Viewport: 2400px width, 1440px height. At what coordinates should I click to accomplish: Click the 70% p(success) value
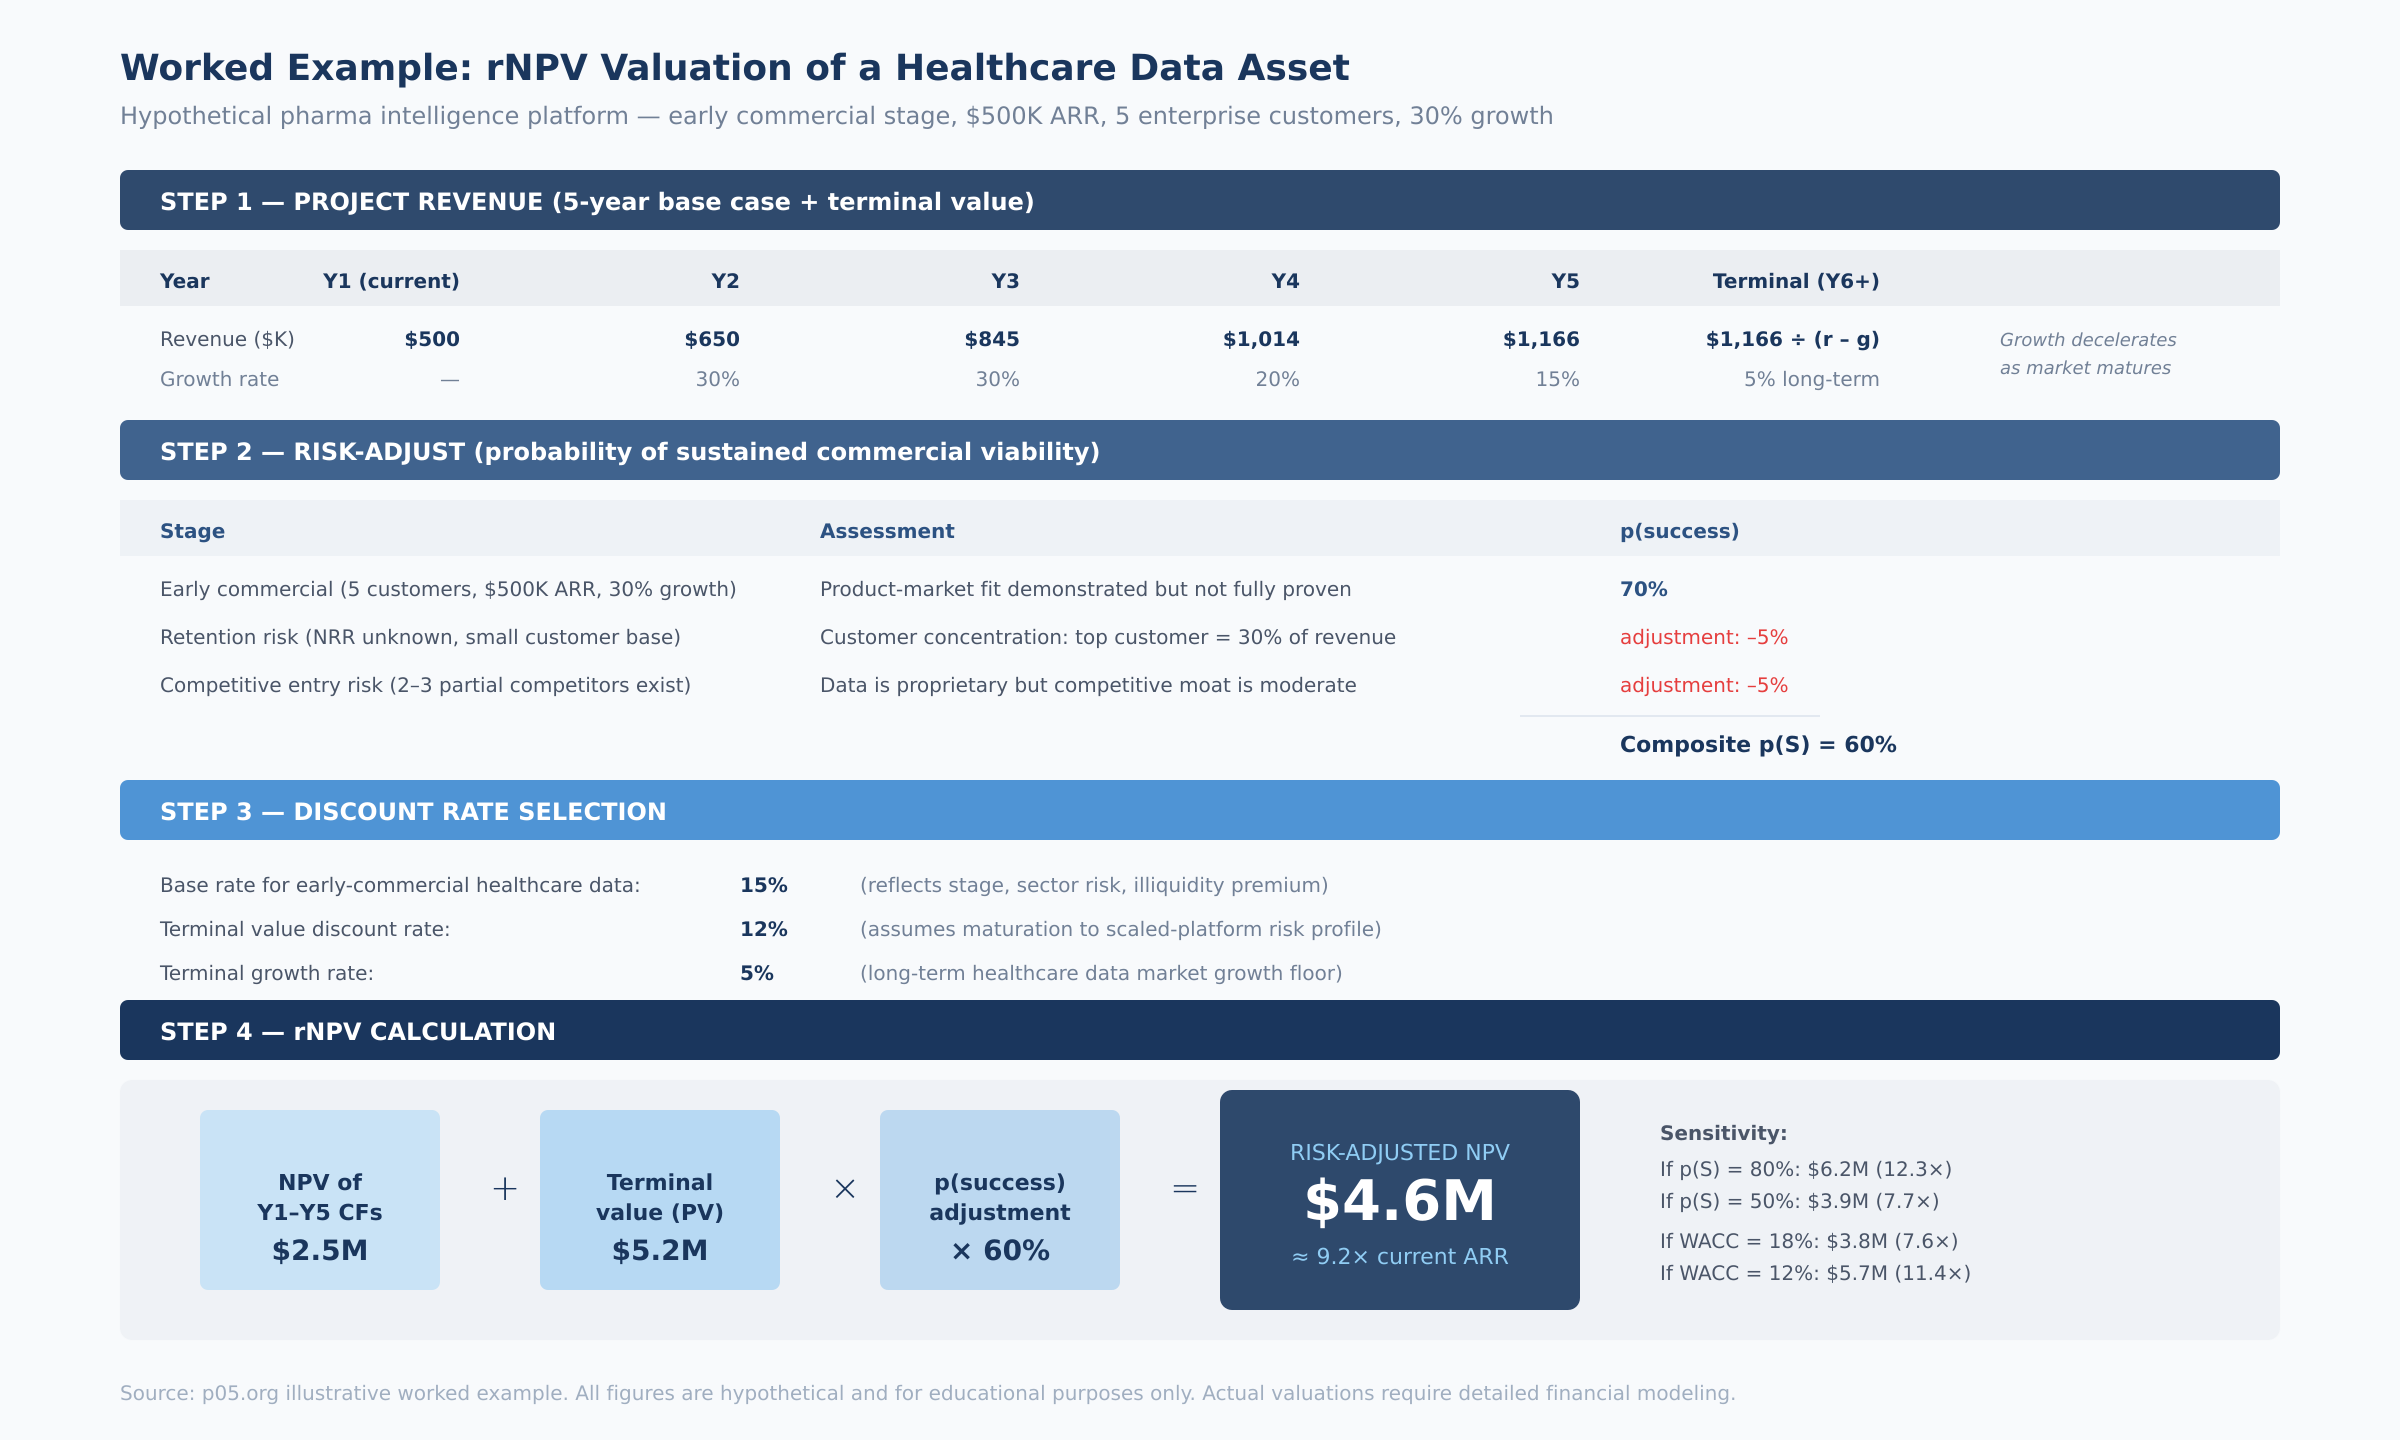pyautogui.click(x=1644, y=590)
